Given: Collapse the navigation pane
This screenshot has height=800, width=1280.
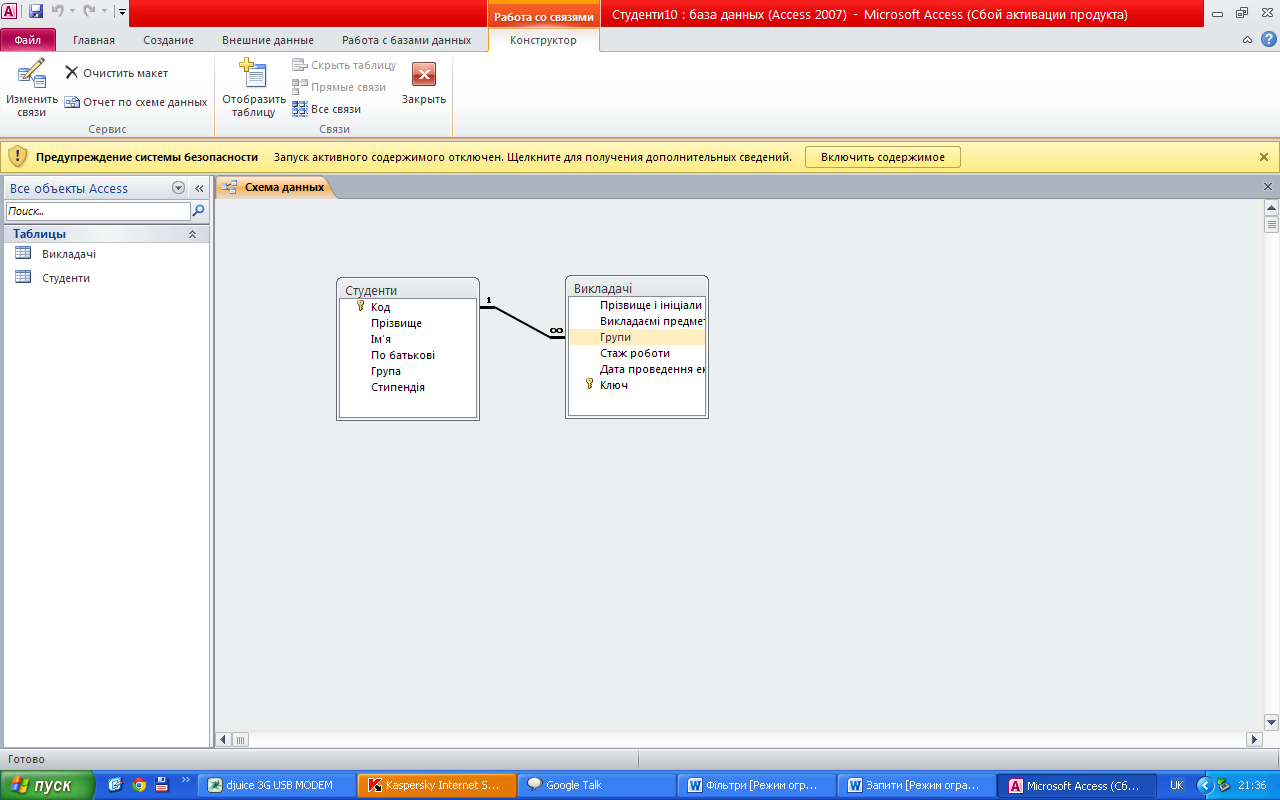Looking at the screenshot, I should click(199, 188).
